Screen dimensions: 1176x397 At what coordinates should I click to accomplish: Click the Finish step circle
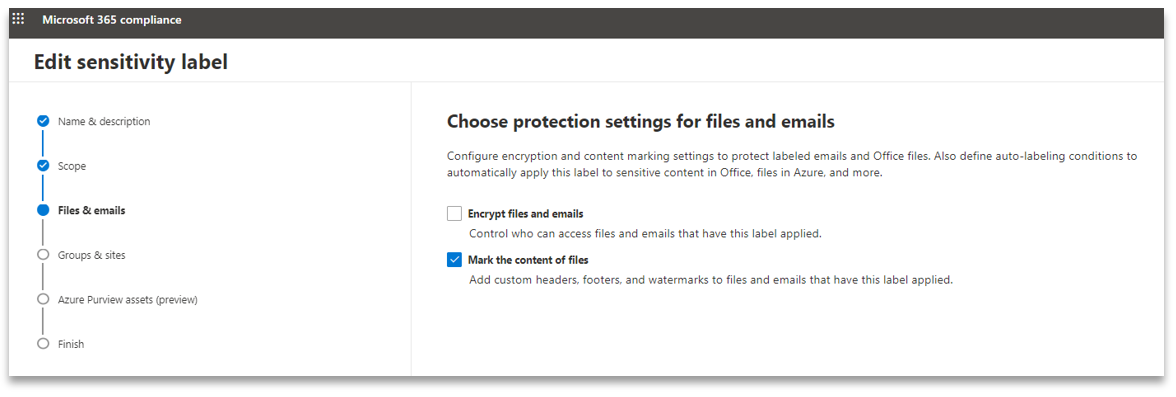(43, 344)
